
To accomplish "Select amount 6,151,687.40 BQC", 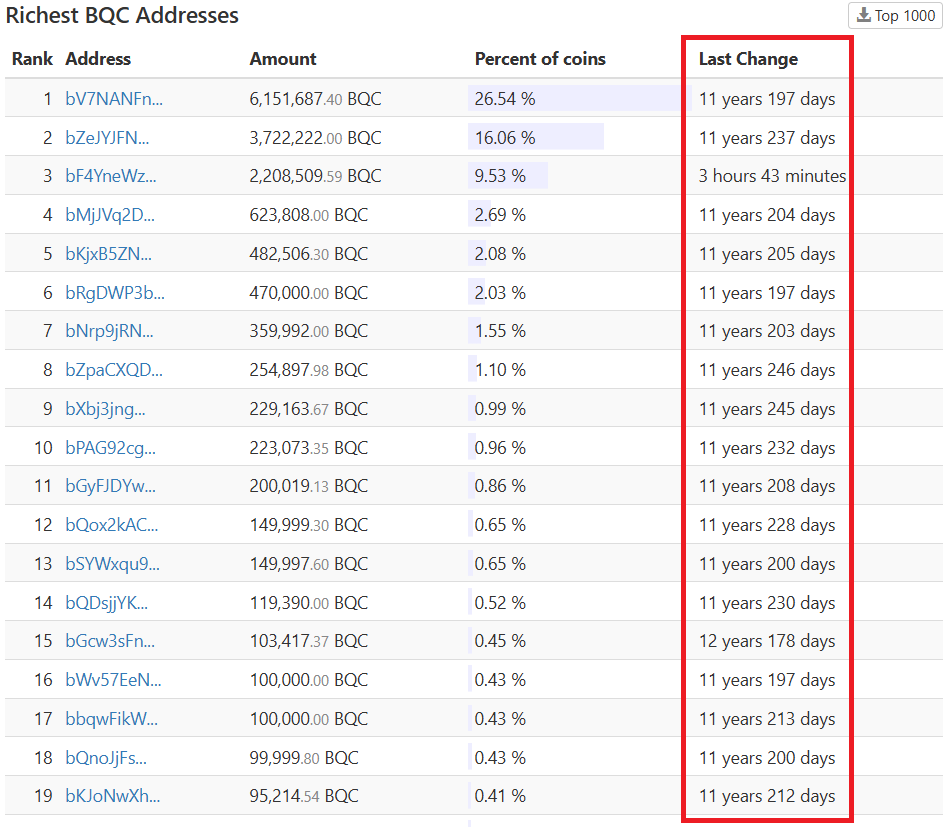I will click(315, 99).
